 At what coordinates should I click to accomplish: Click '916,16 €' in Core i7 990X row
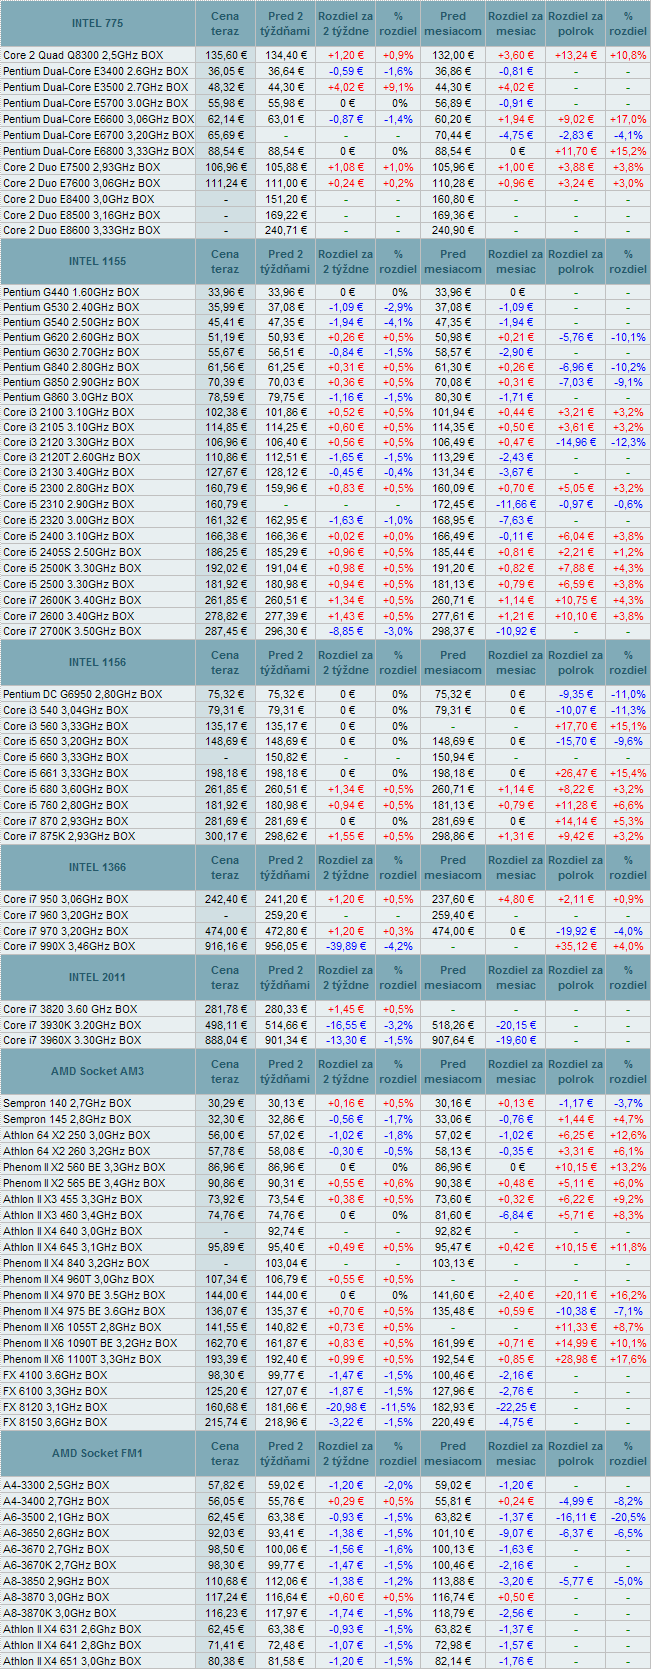225,946
